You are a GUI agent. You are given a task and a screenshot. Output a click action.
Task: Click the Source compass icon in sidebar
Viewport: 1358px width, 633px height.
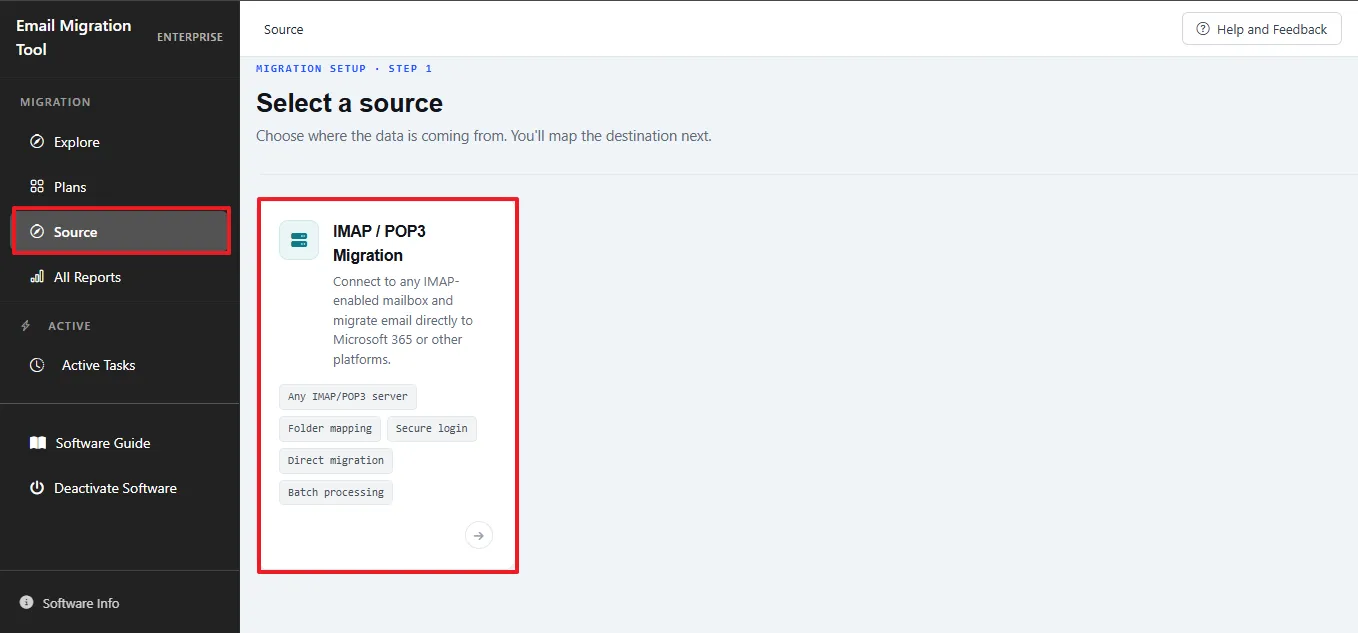click(37, 232)
